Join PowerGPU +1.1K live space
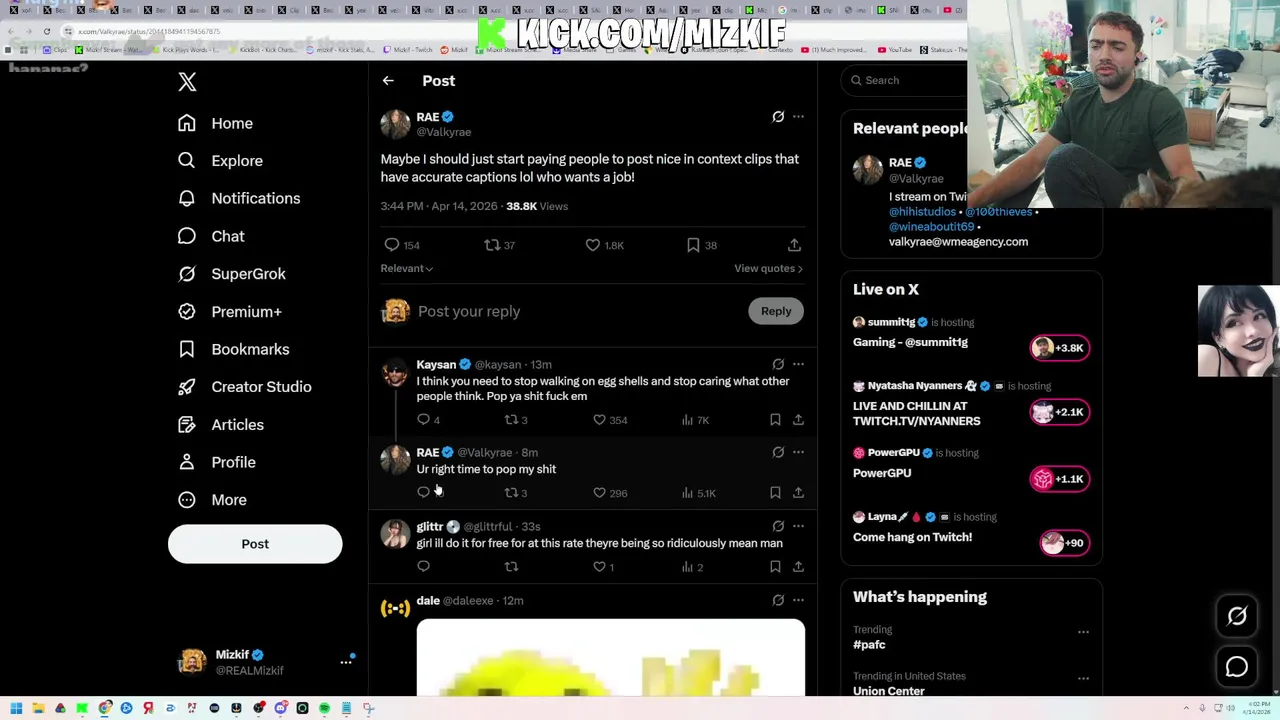Screen dimensions: 1280x720 (1059, 479)
